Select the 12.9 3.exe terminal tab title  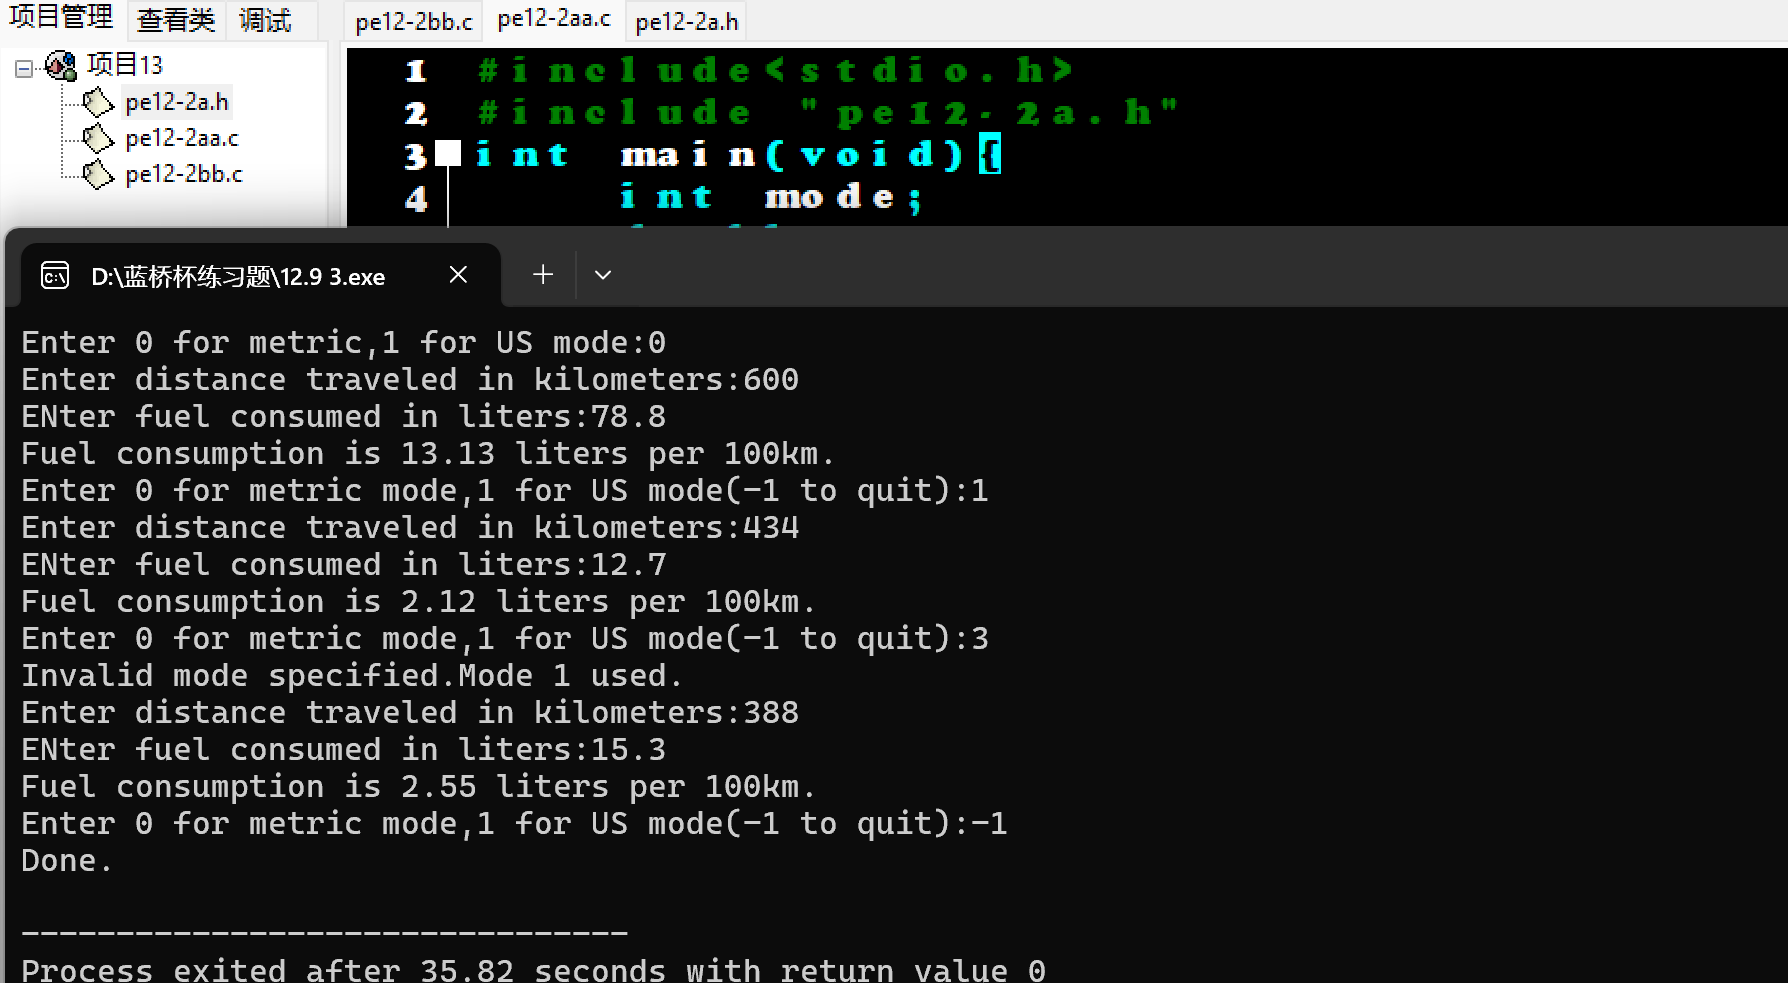pyautogui.click(x=238, y=277)
